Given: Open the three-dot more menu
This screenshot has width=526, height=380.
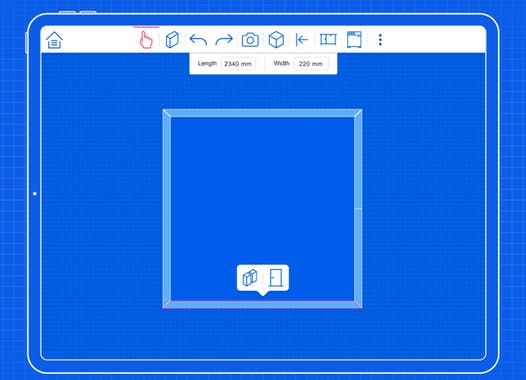Looking at the screenshot, I should click(x=380, y=40).
